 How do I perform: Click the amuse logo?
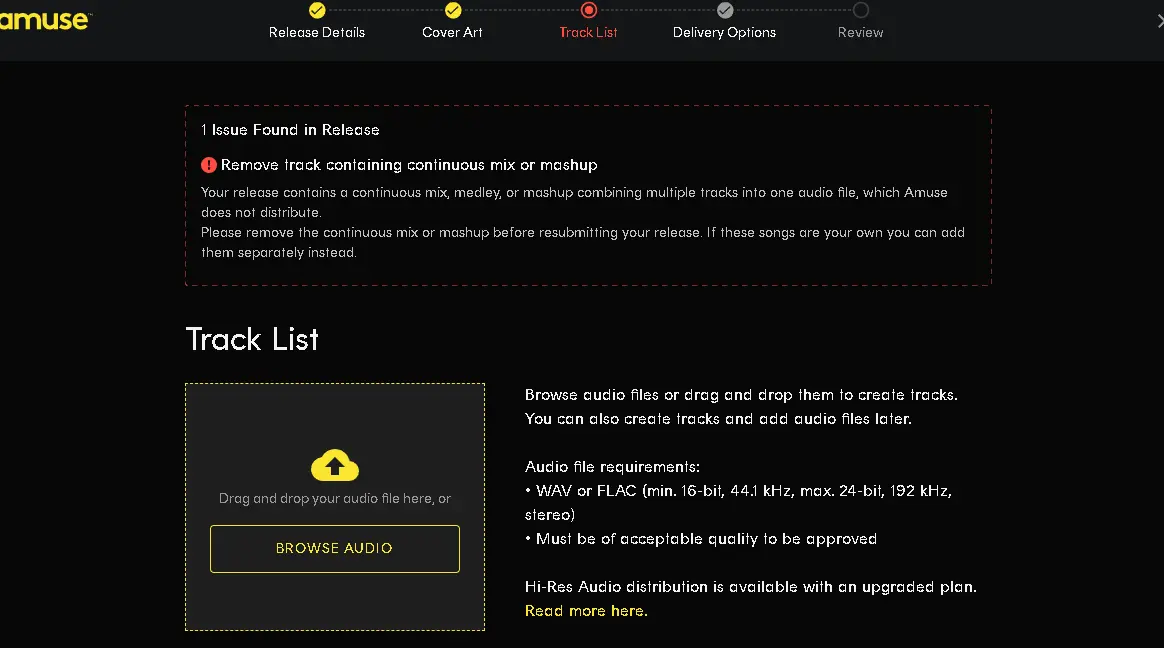coord(45,20)
